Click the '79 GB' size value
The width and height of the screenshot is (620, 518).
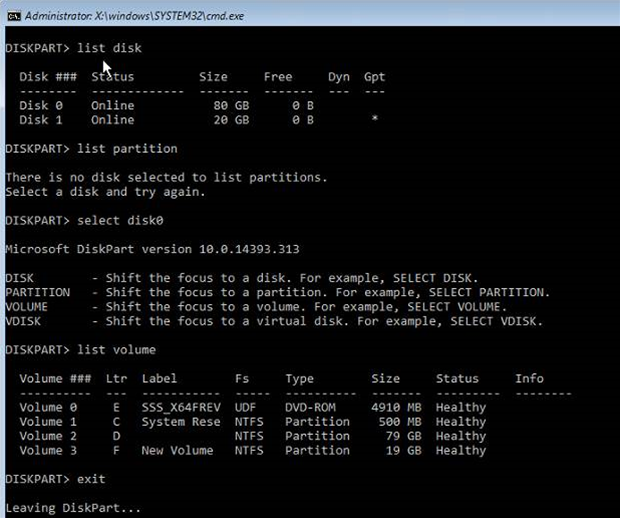coord(403,436)
